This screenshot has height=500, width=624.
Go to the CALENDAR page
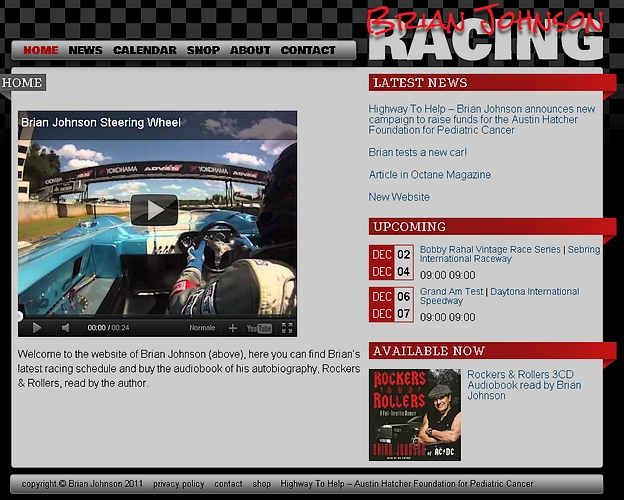pos(144,50)
